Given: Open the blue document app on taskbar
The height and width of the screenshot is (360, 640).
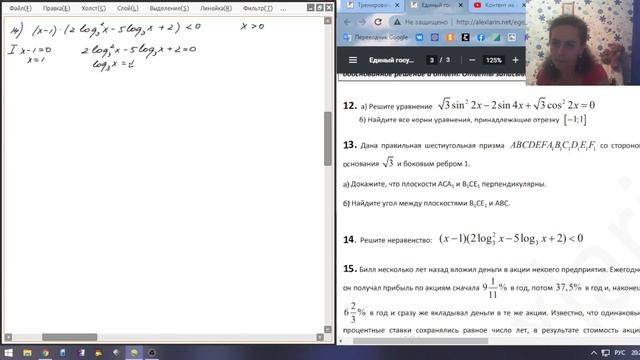Looking at the screenshot, I should tap(63, 353).
